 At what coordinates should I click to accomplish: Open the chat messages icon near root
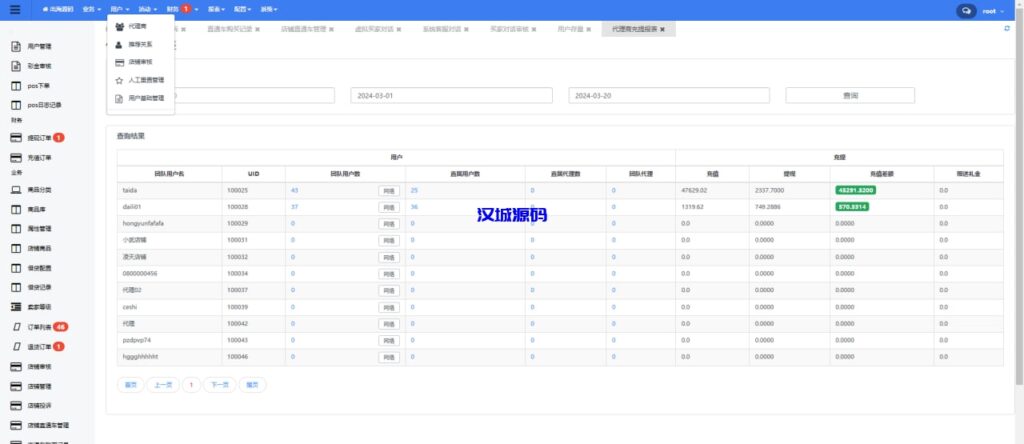point(966,11)
